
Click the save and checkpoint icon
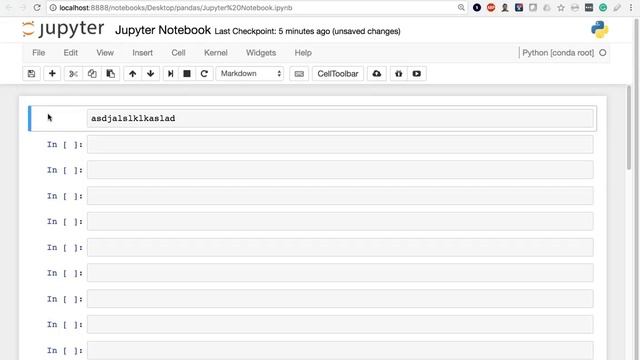tap(31, 74)
